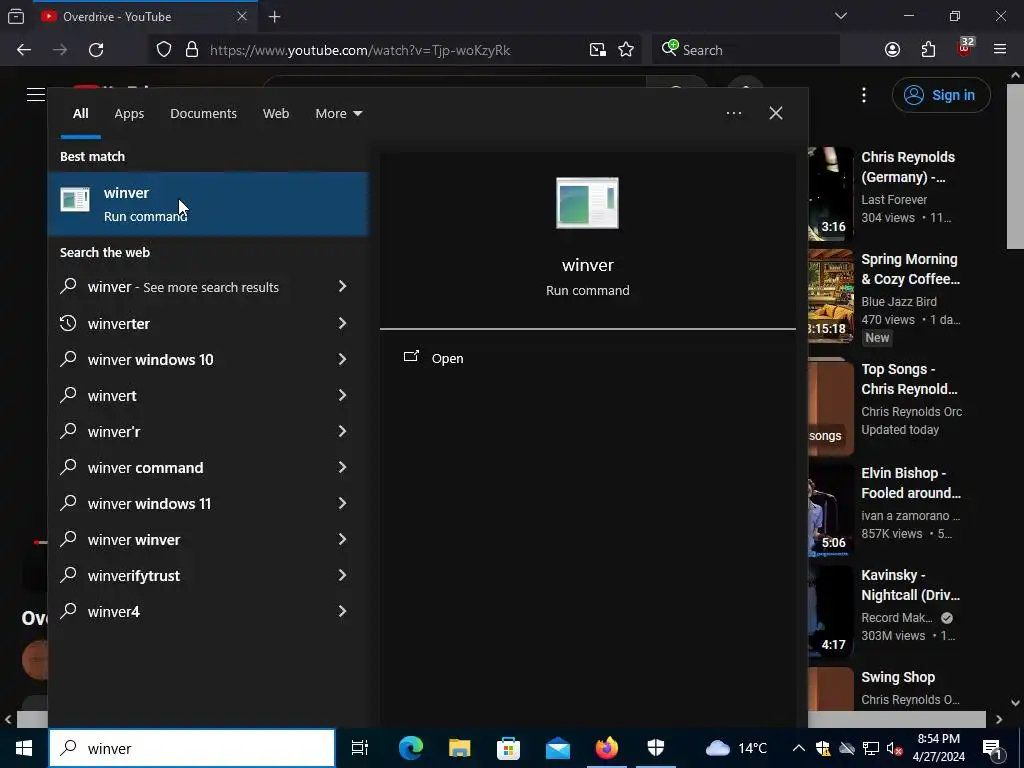Viewport: 1024px width, 768px height.
Task: Click Chris Reynolds (Germany) video thumbnail
Action: (x=831, y=193)
